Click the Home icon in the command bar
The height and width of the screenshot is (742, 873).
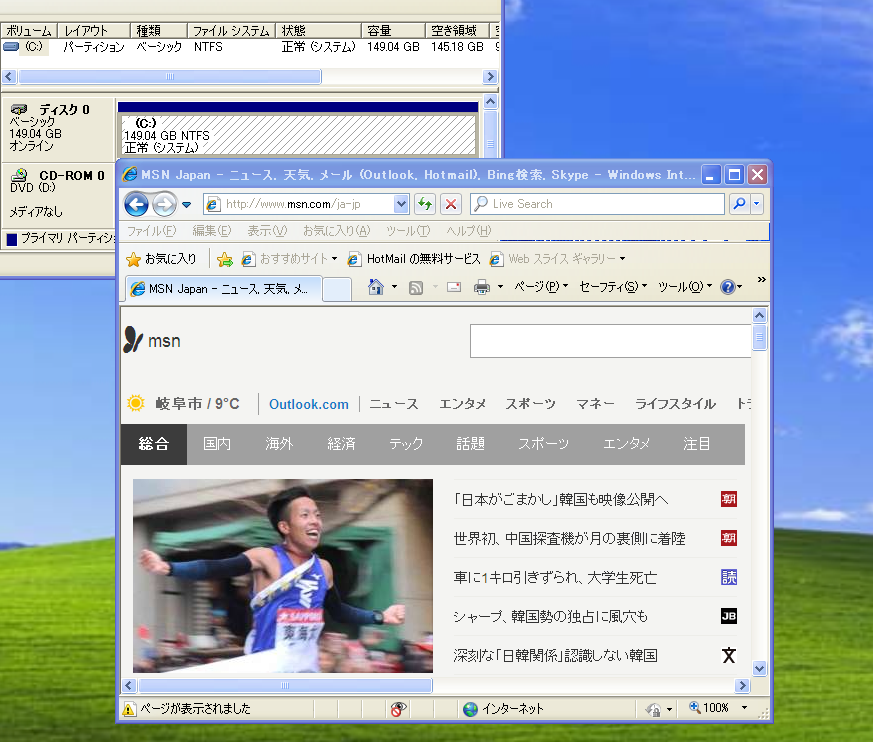(376, 287)
